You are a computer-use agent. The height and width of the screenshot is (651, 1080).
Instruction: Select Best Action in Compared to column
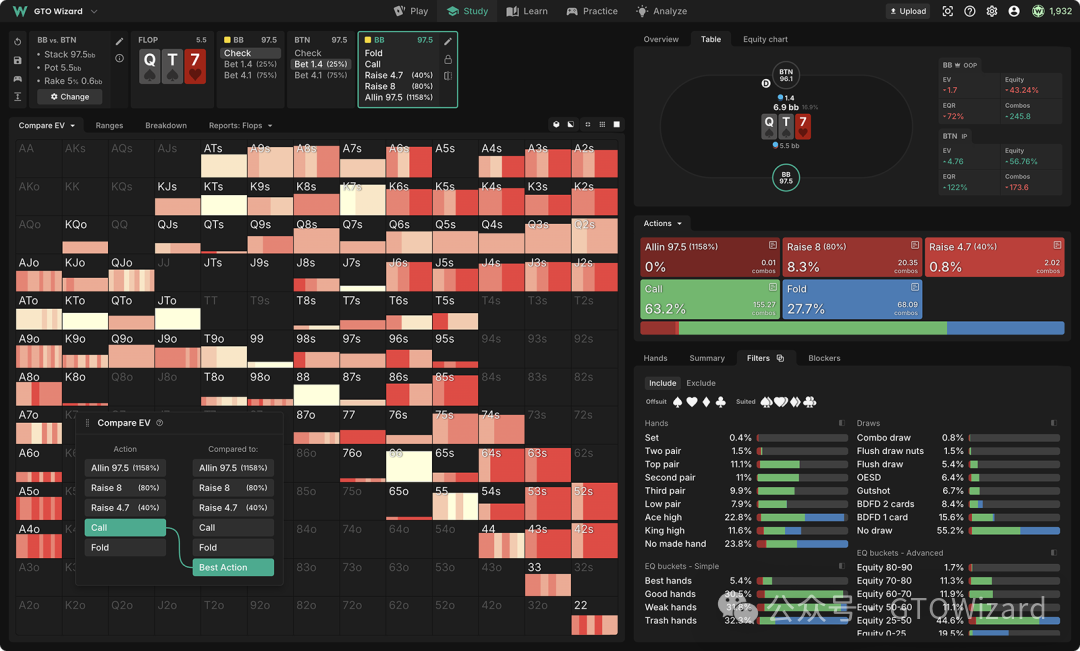234,567
